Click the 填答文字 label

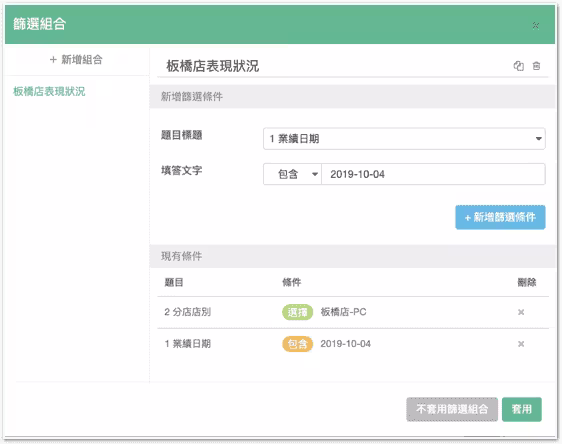click(181, 170)
